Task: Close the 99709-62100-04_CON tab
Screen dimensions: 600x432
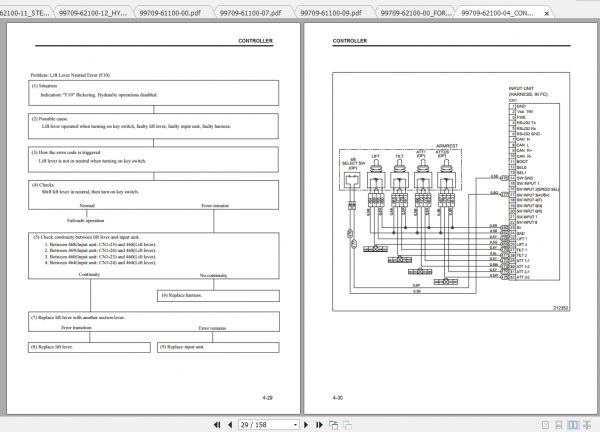Action: 546,13
